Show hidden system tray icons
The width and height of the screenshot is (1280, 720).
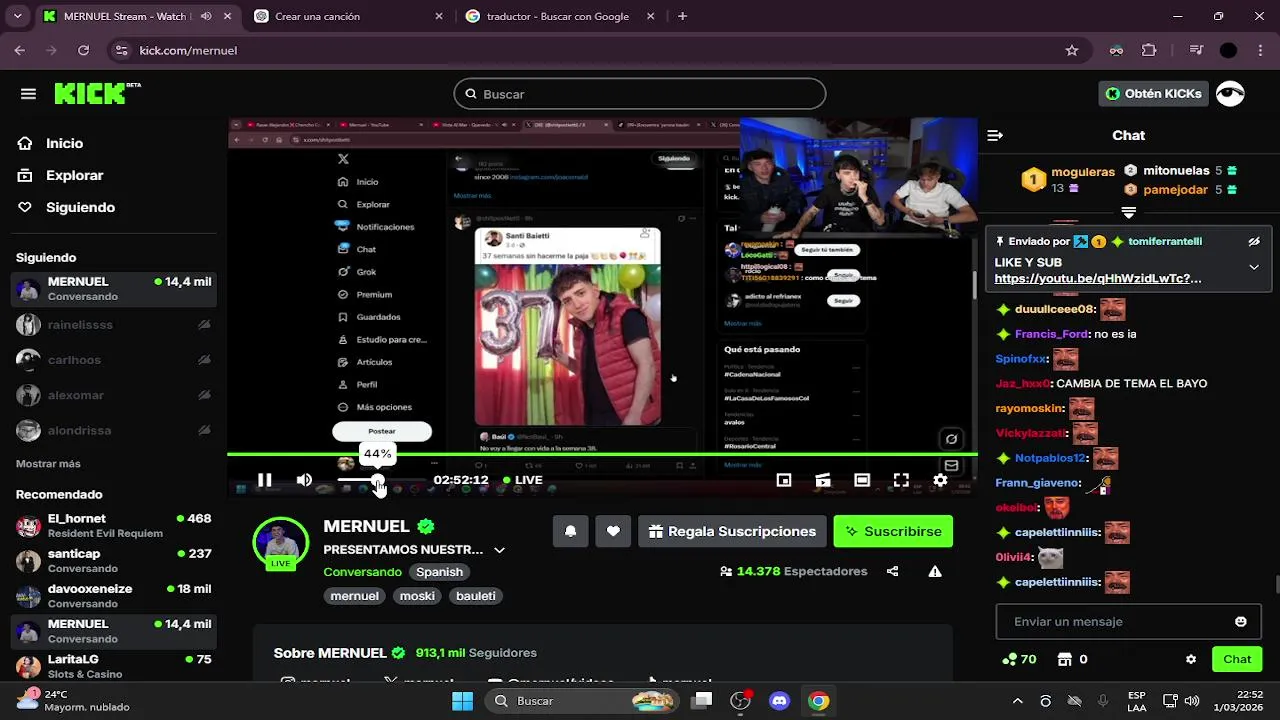coord(1017,701)
